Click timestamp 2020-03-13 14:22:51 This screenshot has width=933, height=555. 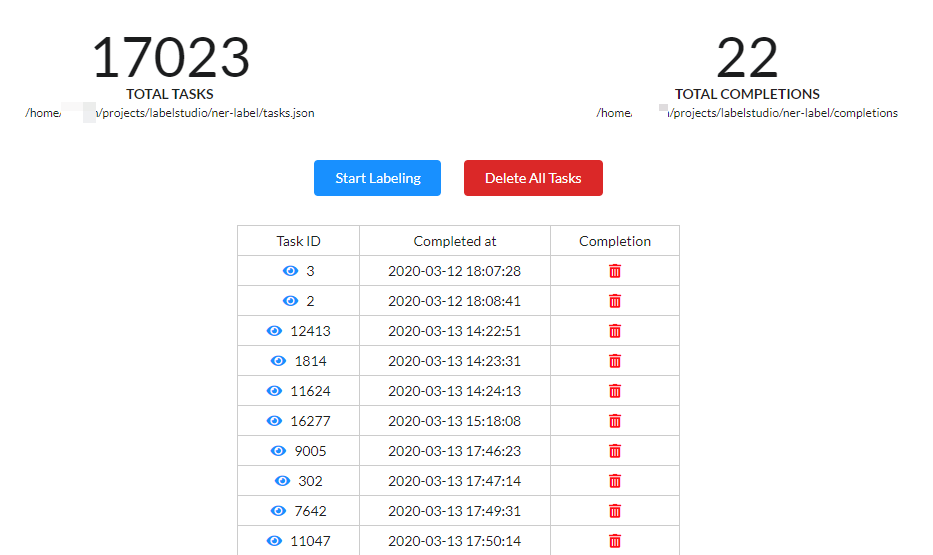455,331
